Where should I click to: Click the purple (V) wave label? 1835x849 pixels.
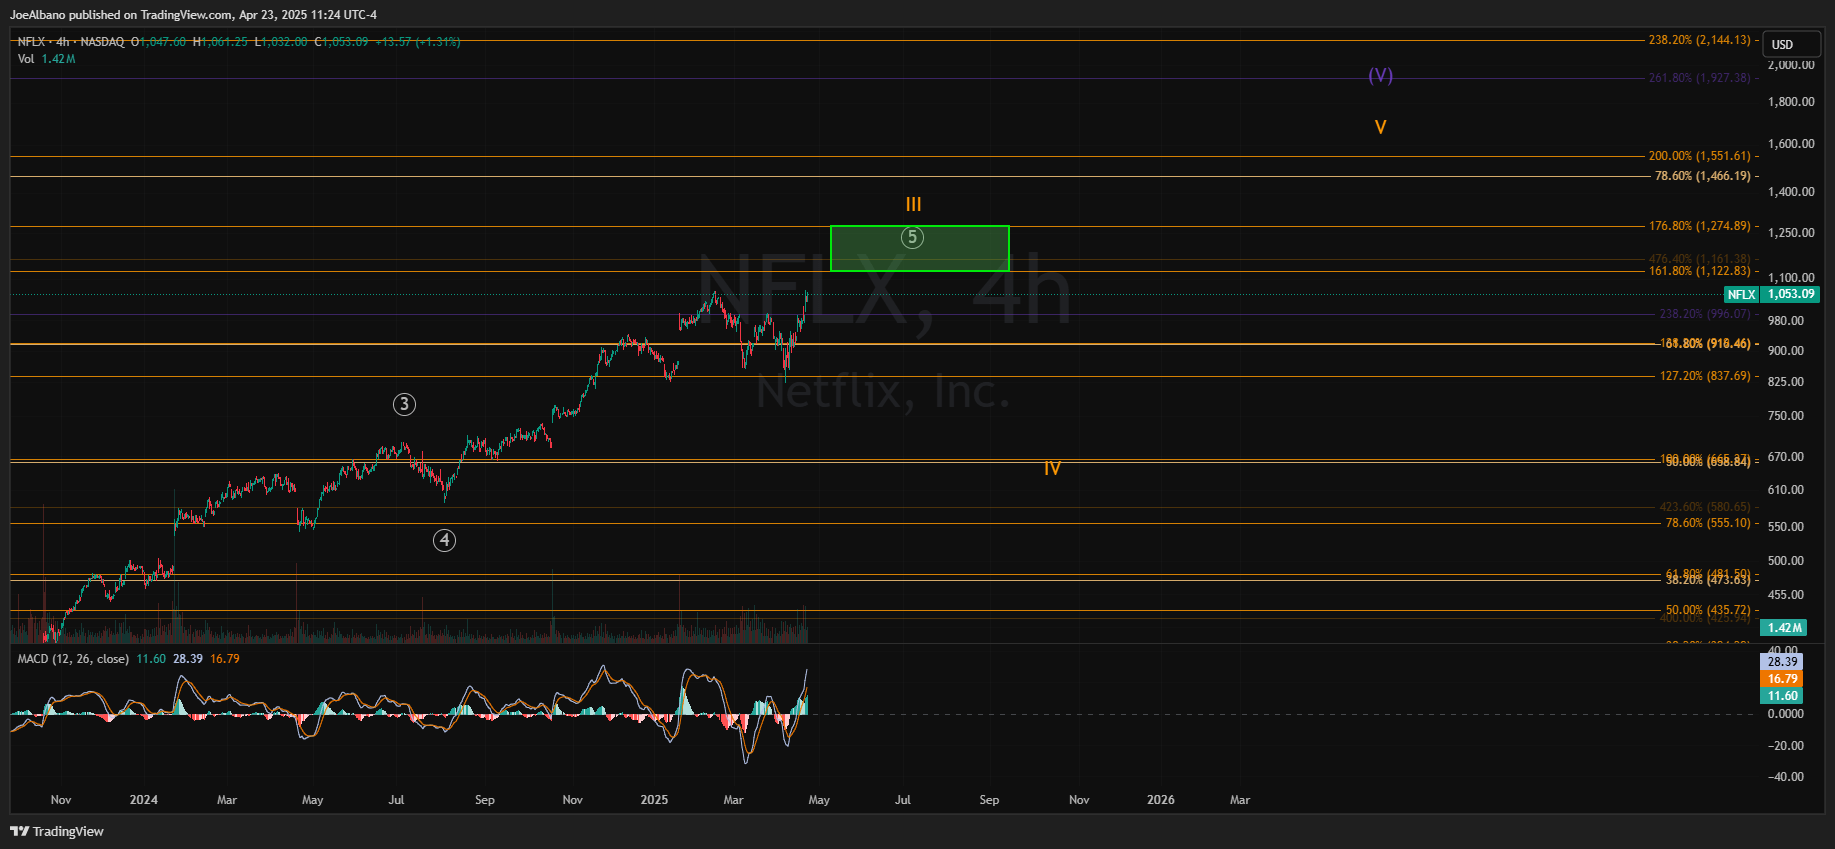[x=1381, y=75]
